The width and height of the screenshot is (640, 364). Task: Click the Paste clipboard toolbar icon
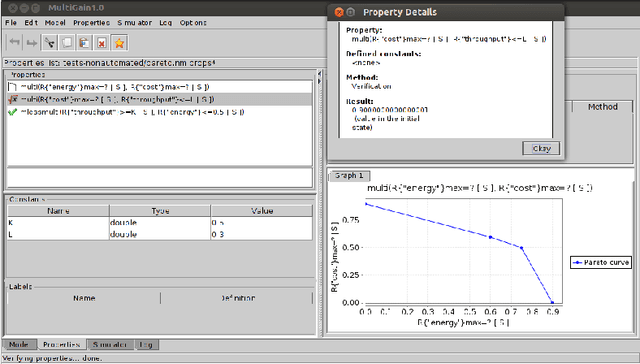click(x=84, y=42)
